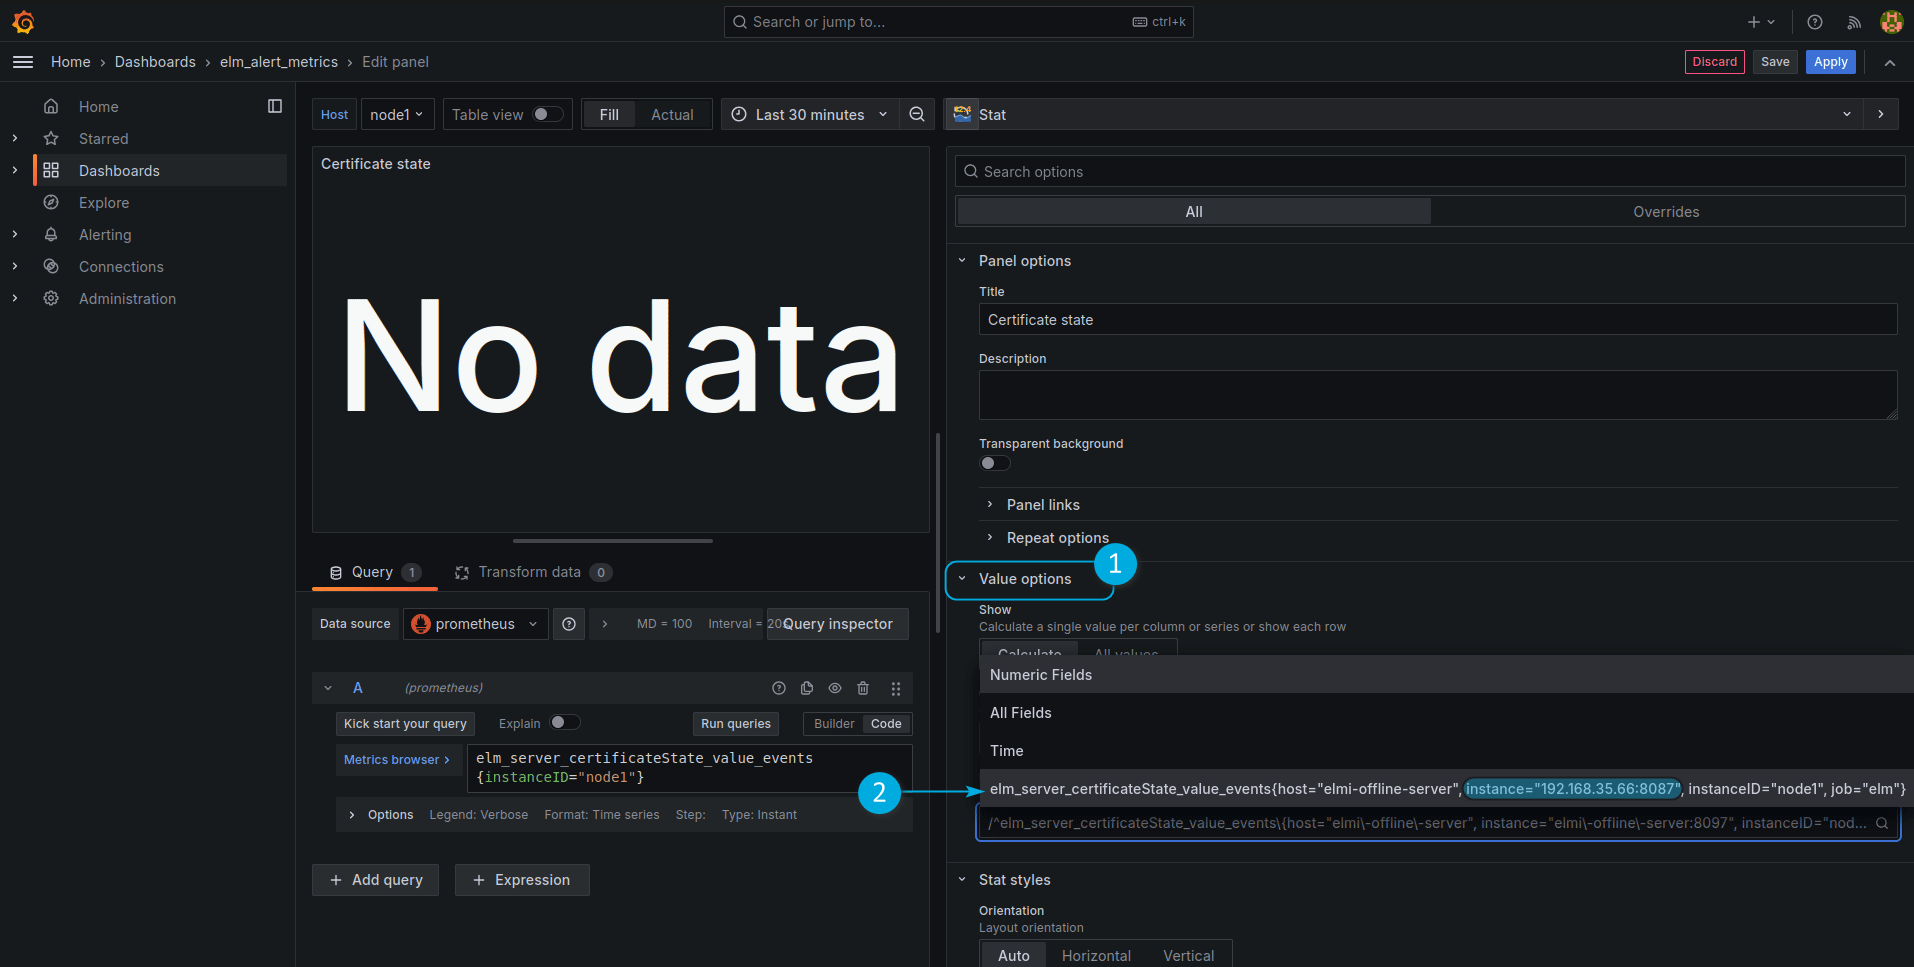Open the prometheus data source dropdown
Screen dimensions: 1914x967
click(x=475, y=624)
